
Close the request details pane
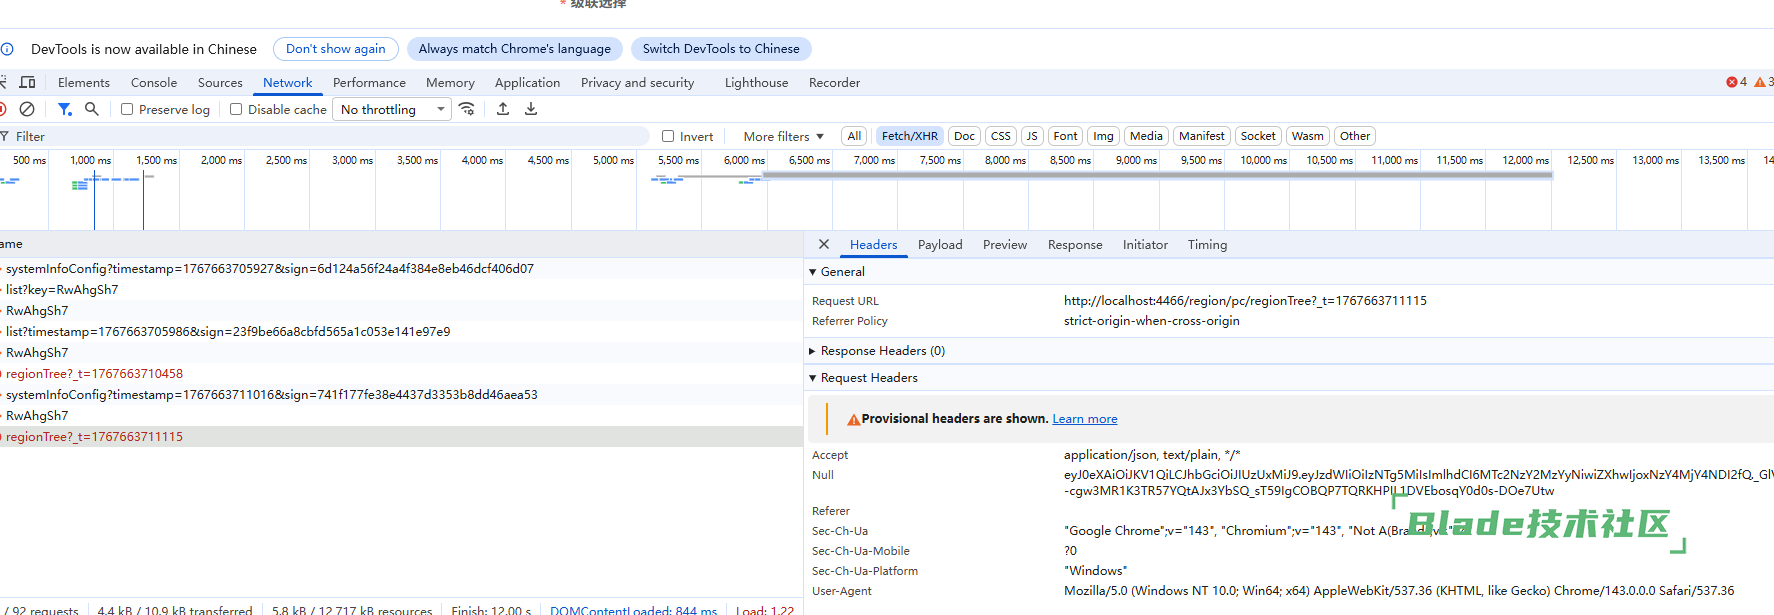tap(824, 244)
